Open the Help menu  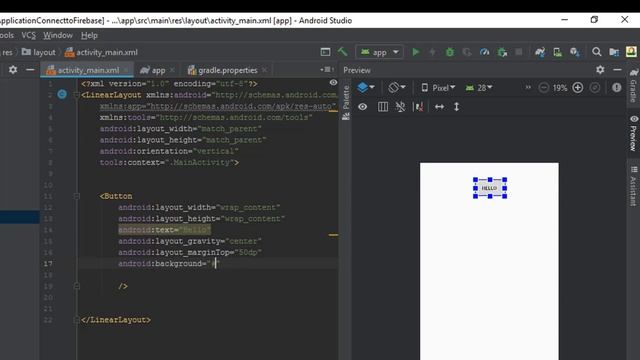[89, 36]
